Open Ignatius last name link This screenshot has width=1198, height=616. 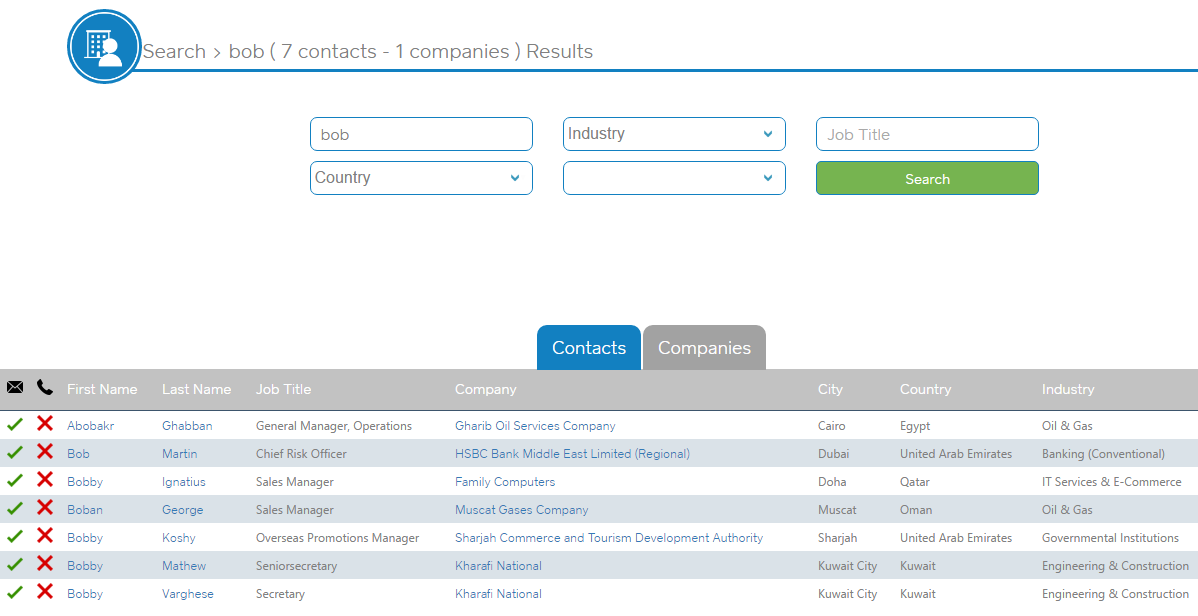coord(183,482)
